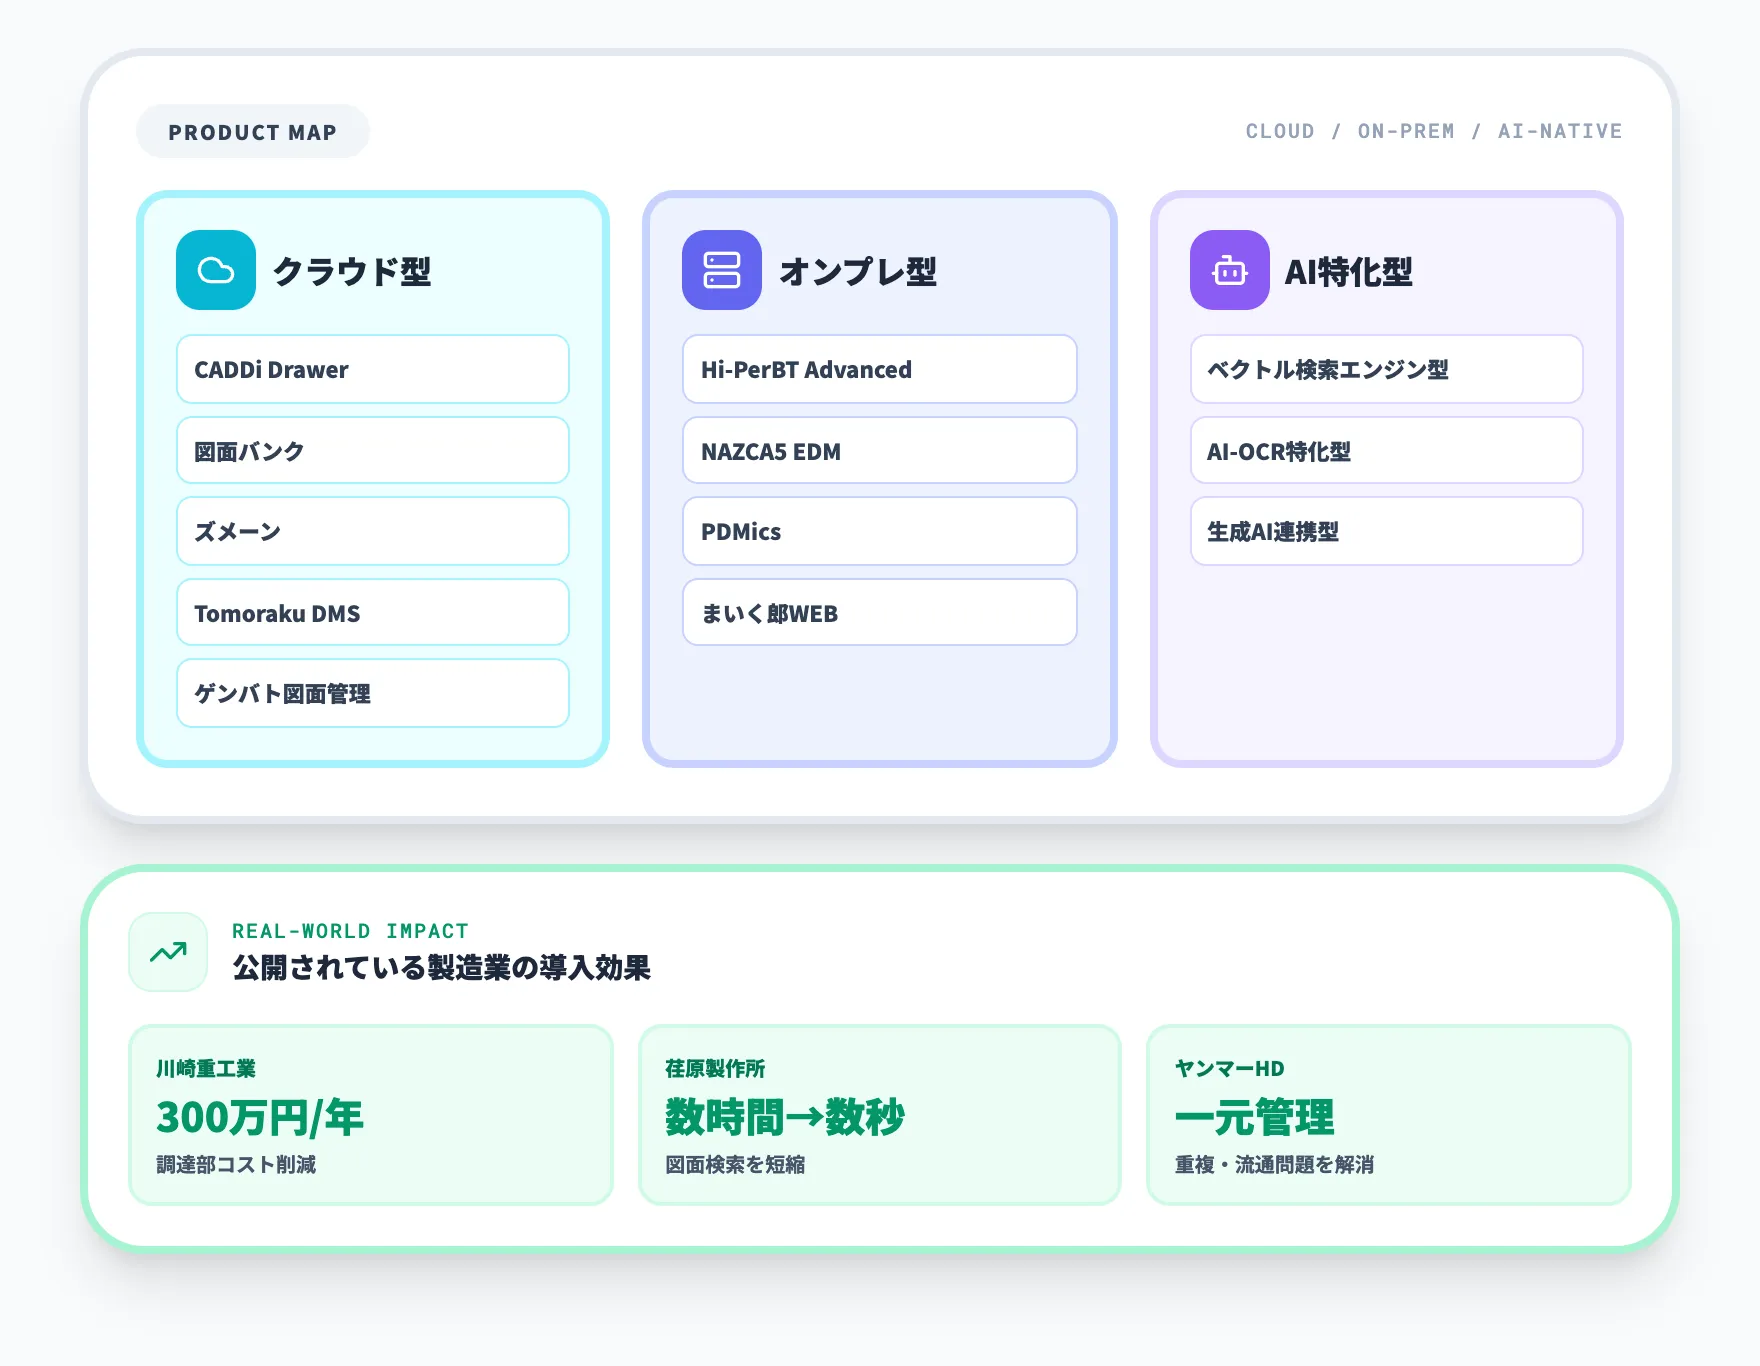Enable the AI-OCR特化型 option
The width and height of the screenshot is (1760, 1366).
[1386, 451]
